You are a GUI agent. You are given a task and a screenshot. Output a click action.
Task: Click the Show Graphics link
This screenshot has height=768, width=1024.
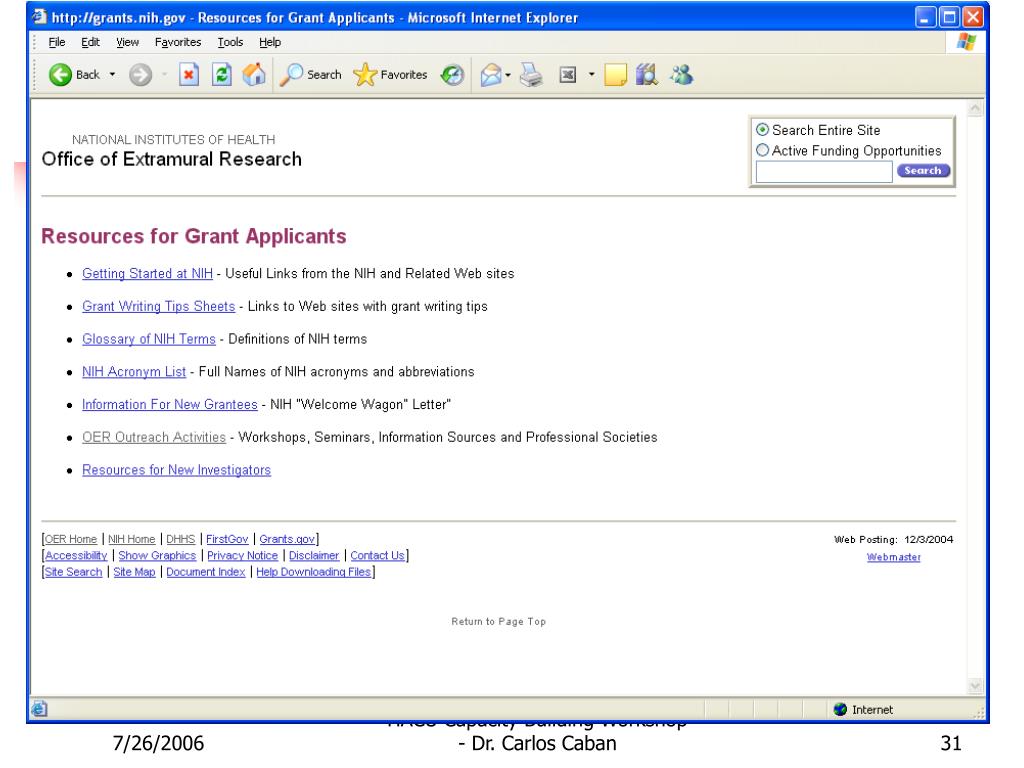click(x=157, y=555)
